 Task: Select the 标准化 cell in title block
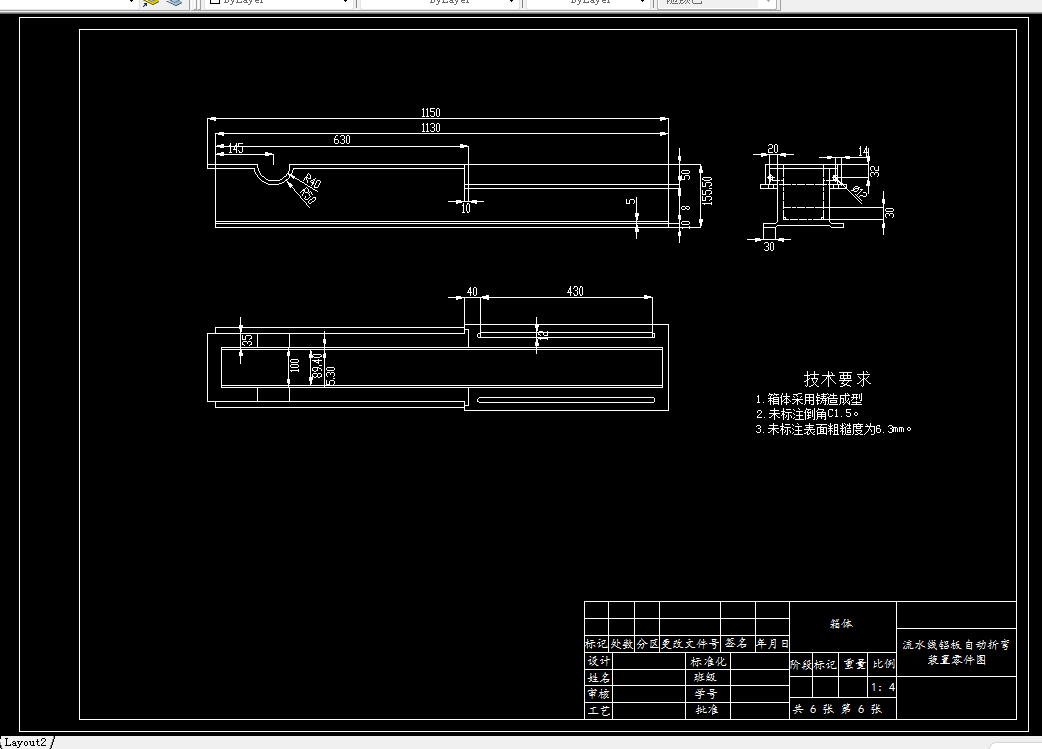coord(708,661)
